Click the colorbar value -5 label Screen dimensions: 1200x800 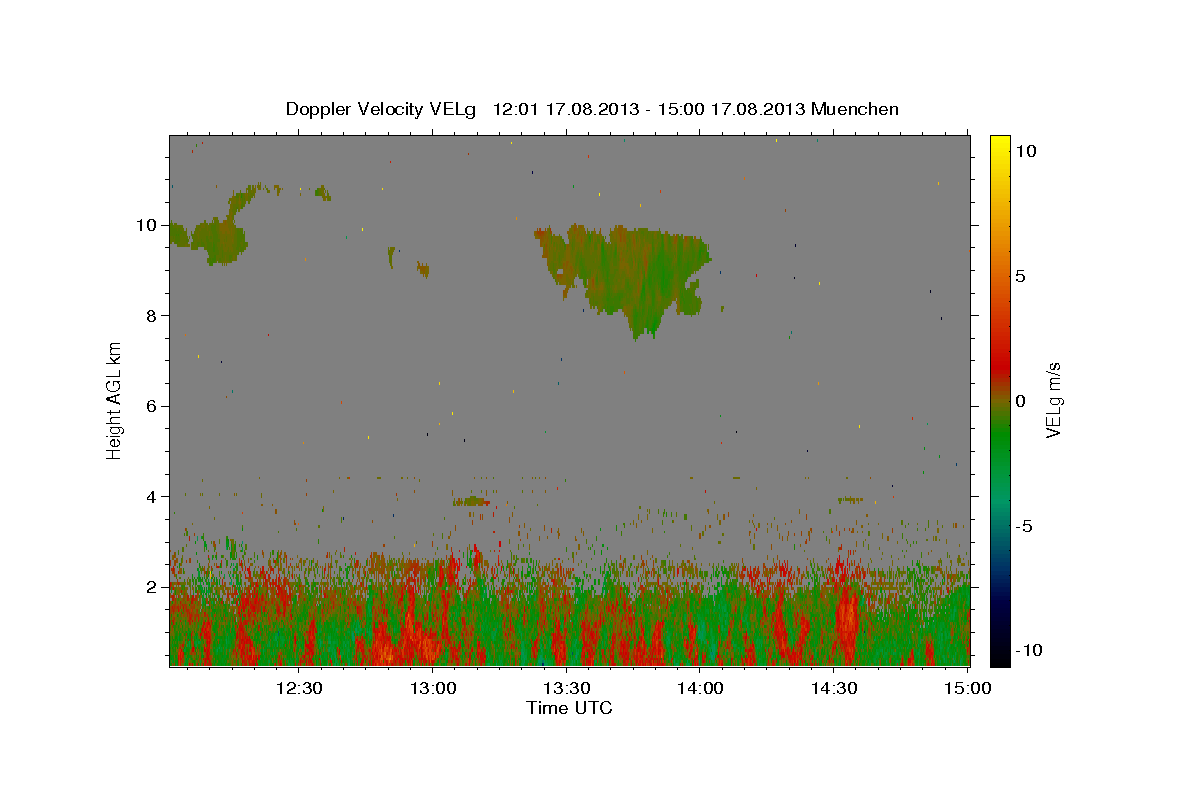tap(1023, 526)
